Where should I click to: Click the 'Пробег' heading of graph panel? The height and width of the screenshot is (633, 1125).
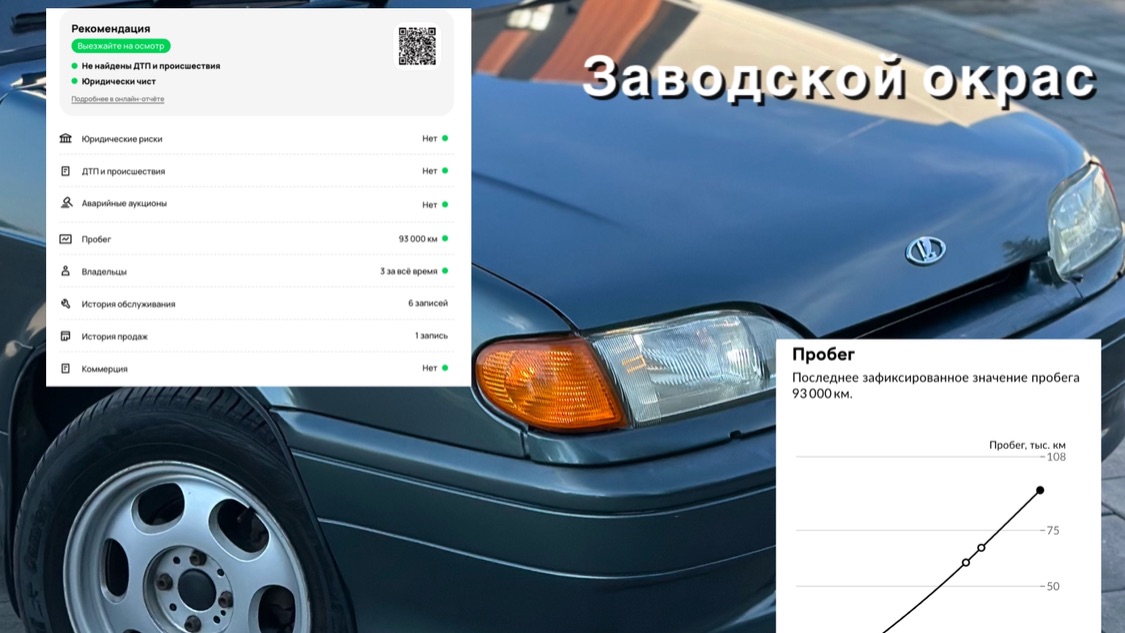pyautogui.click(x=823, y=355)
